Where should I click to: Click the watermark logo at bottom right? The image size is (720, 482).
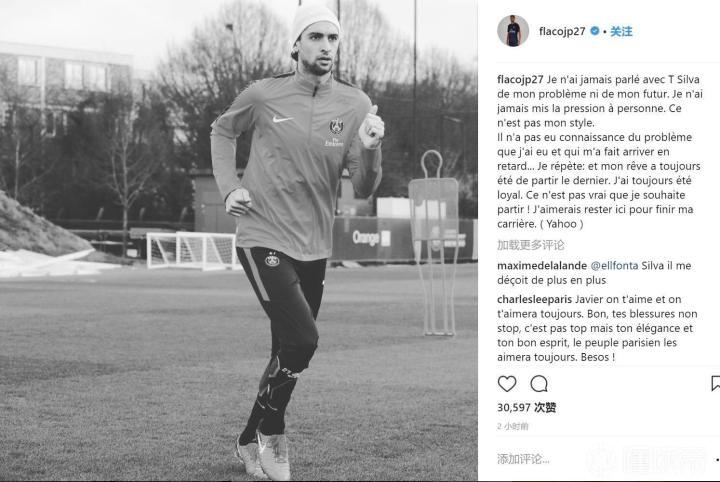coord(646,460)
